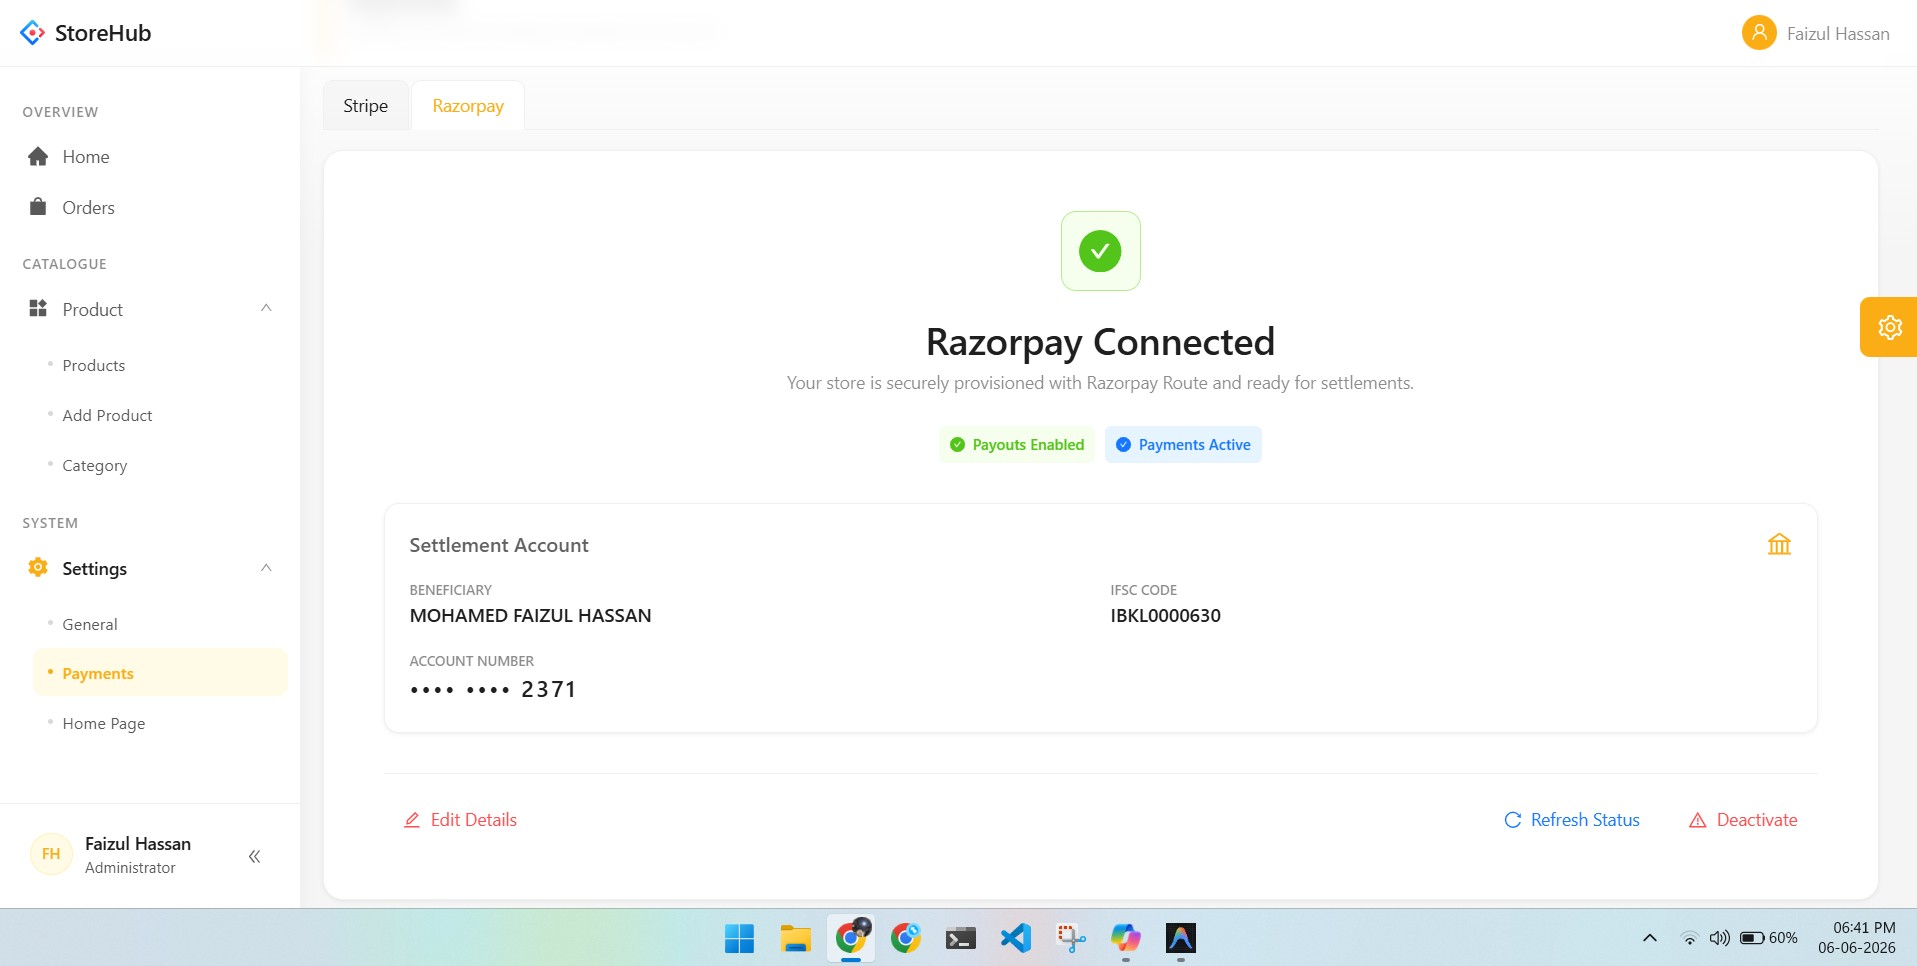Select the Razorpay tab
This screenshot has height=966, width=1917.
coord(468,106)
